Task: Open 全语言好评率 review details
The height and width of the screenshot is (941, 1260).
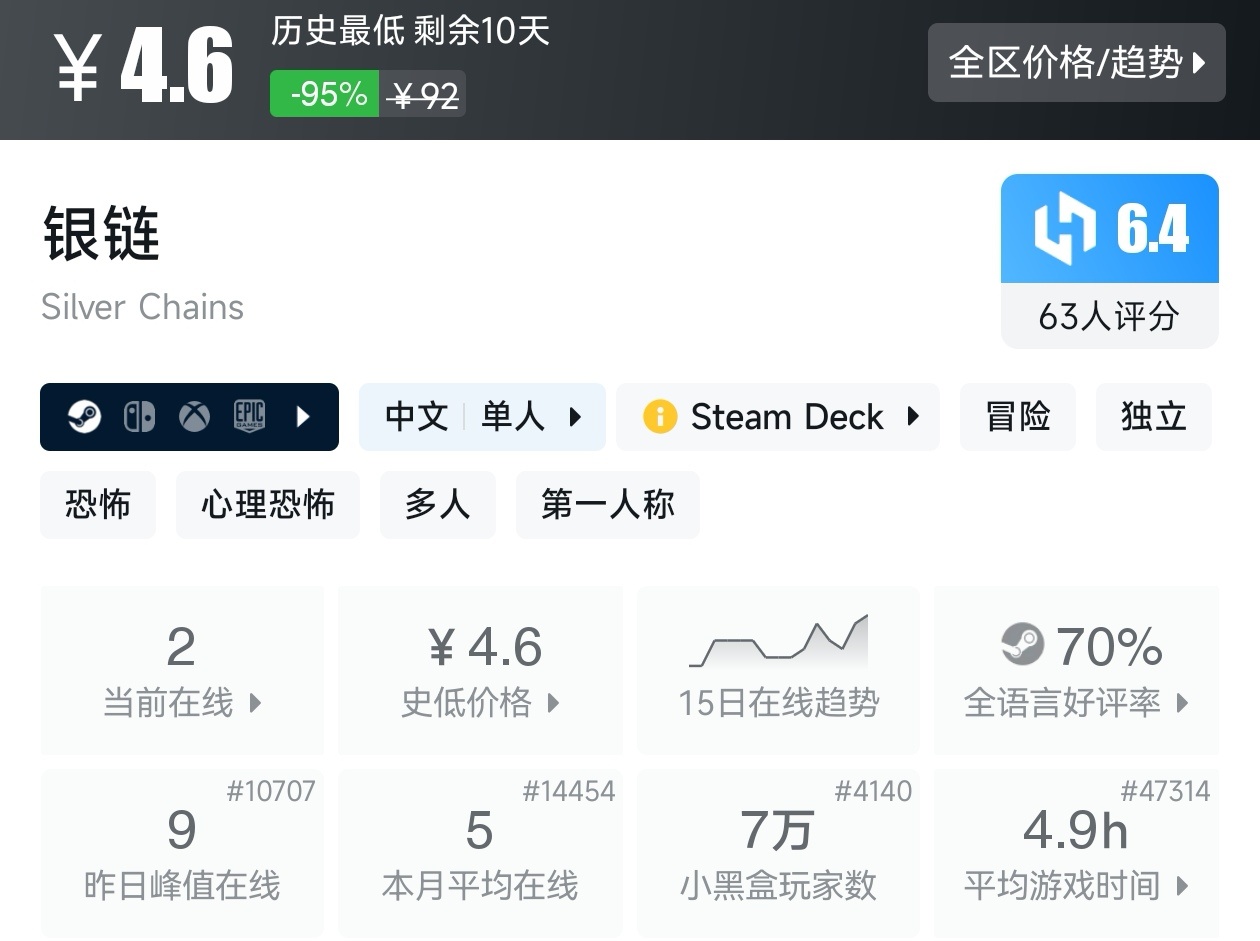Action: coord(1076,670)
